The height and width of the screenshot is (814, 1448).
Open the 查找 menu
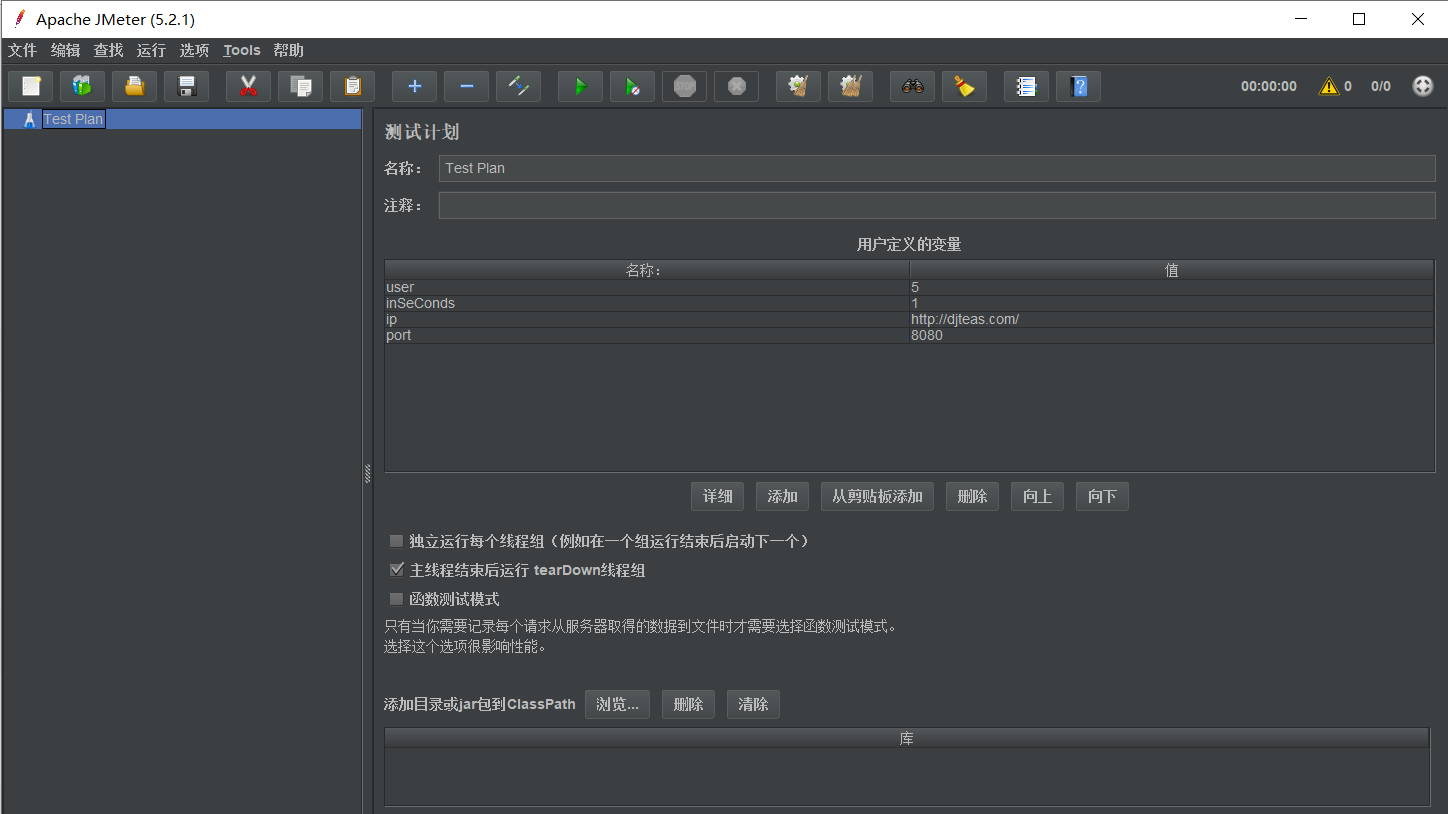[x=108, y=50]
